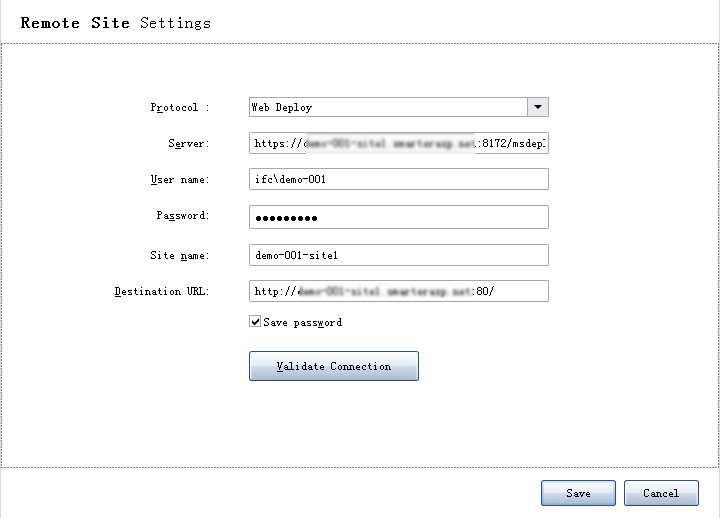Click the Password label
This screenshot has width=720, height=518.
tap(182, 215)
